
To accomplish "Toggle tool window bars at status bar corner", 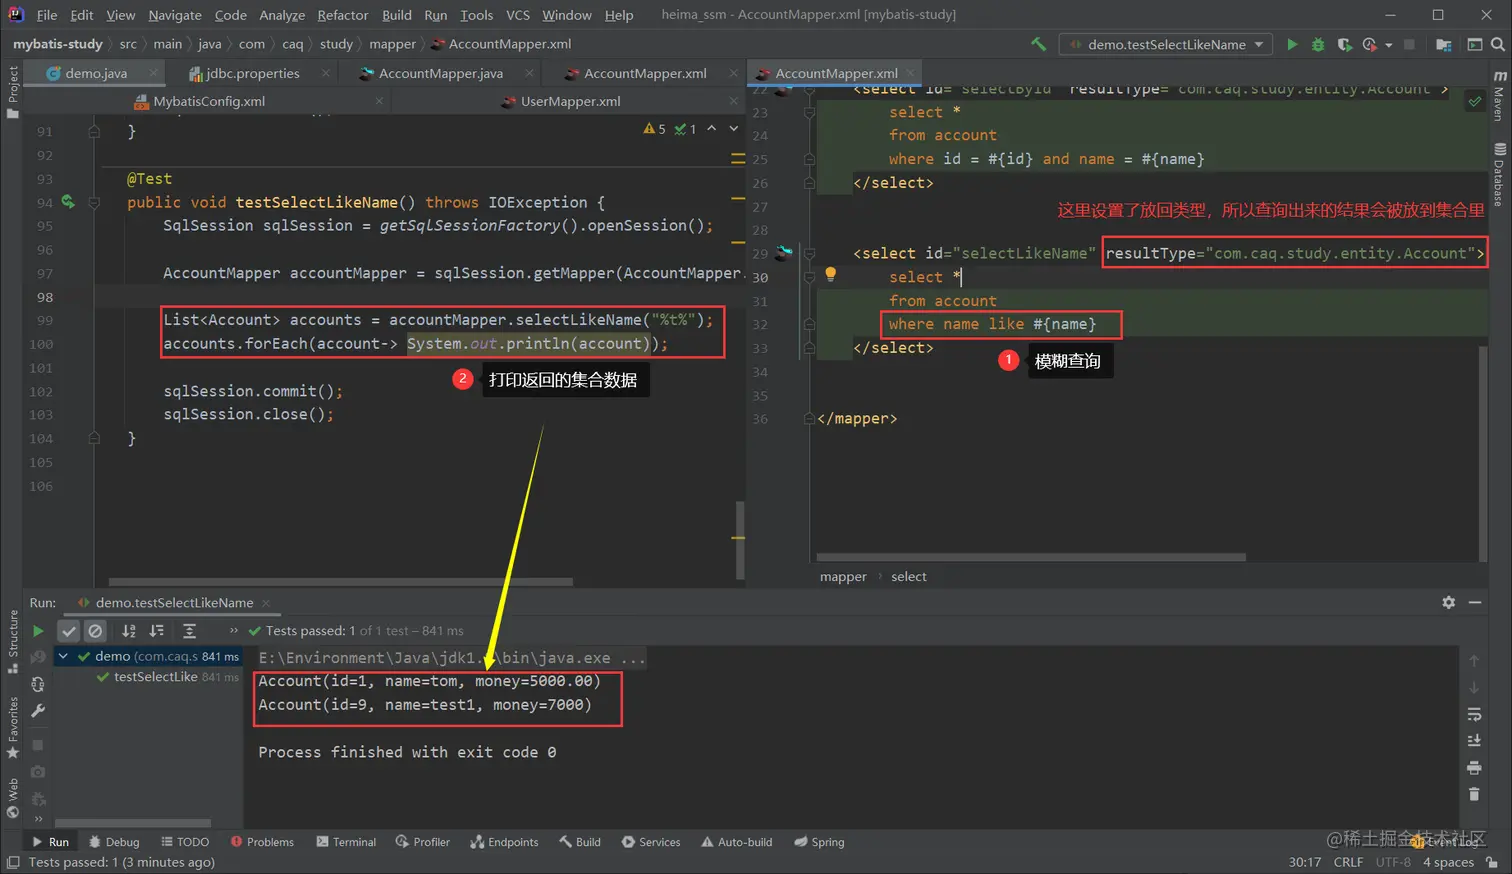I will 13,862.
